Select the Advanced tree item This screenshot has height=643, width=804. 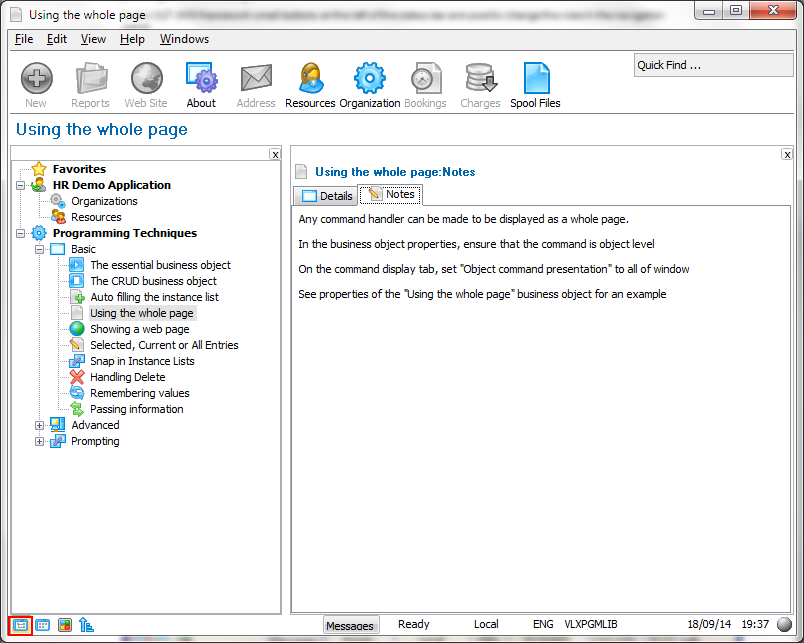[95, 425]
